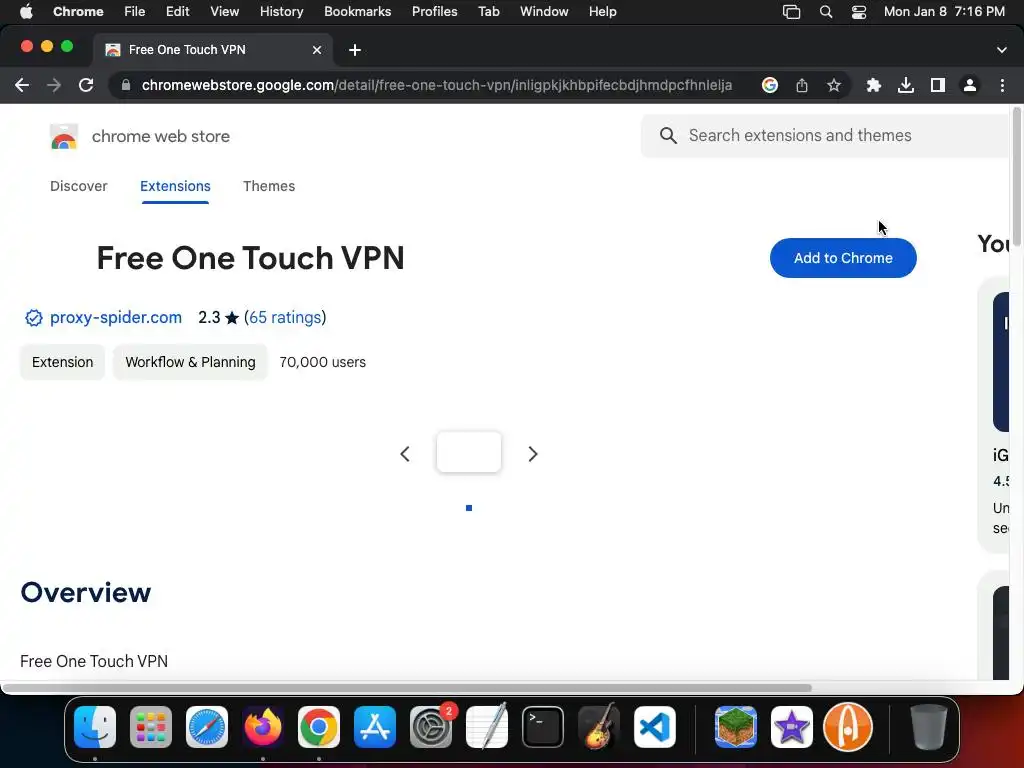
Task: Open TextEdit from the dock
Action: click(487, 727)
